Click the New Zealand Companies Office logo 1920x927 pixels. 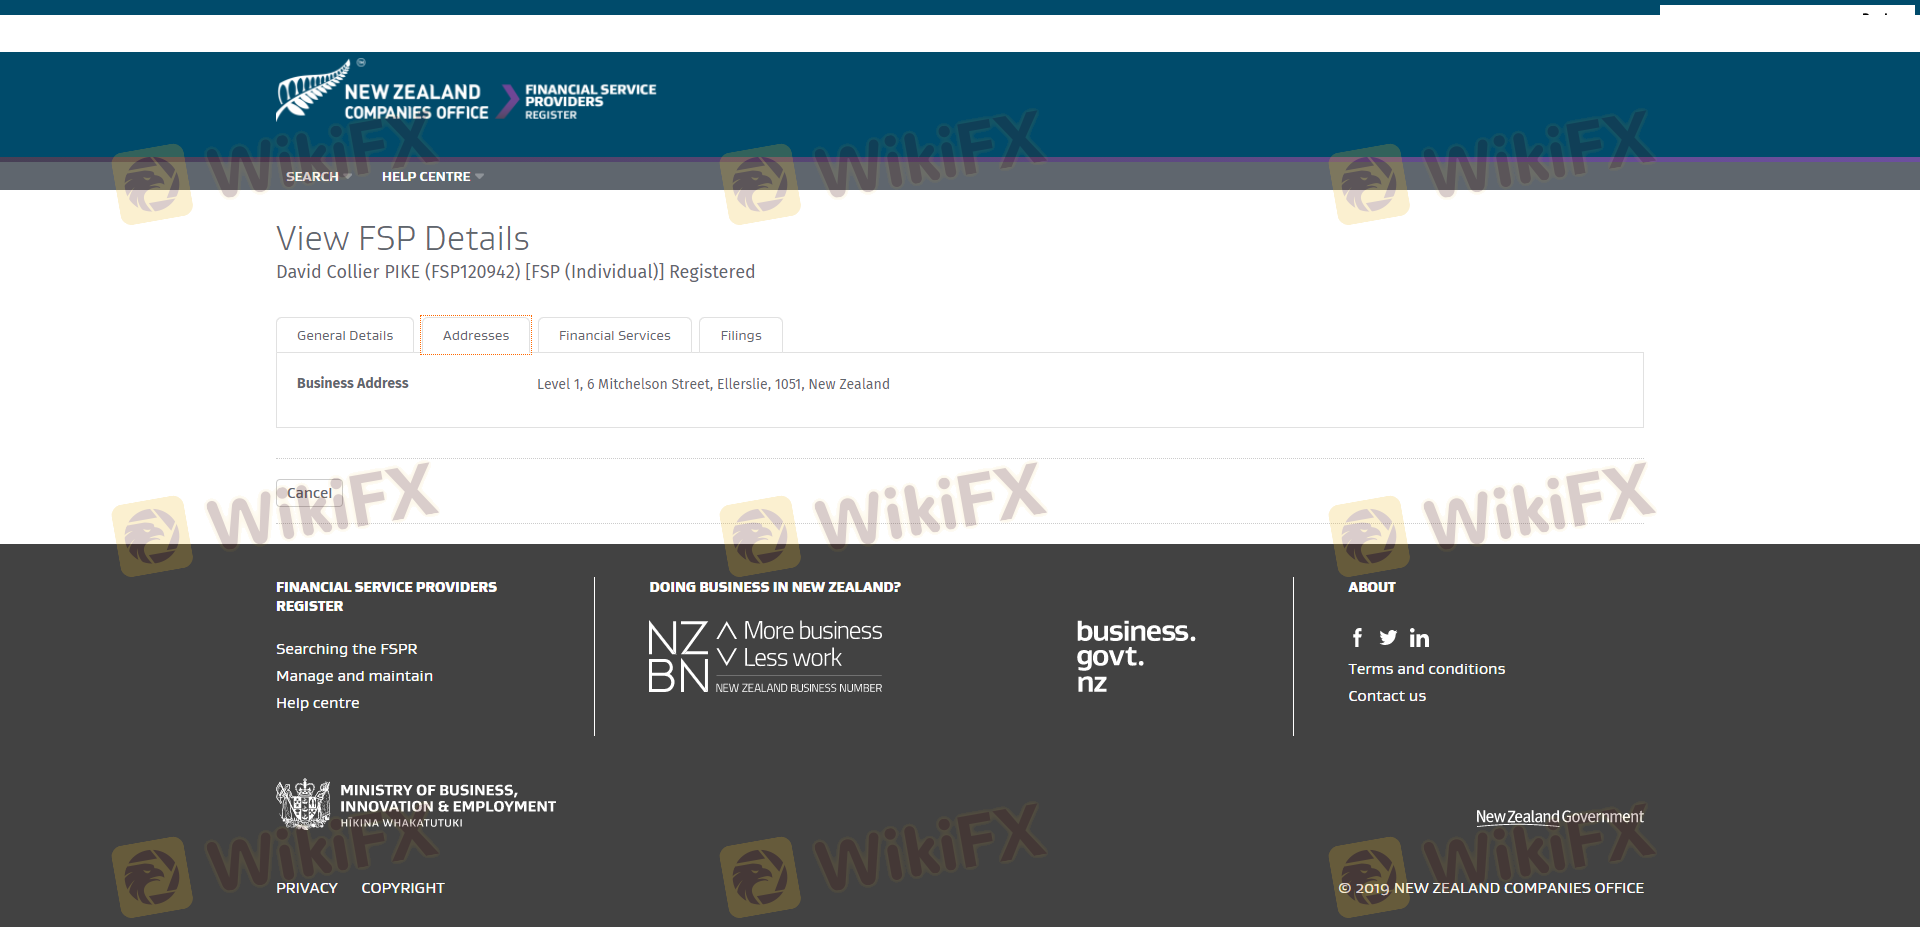pyautogui.click(x=382, y=94)
